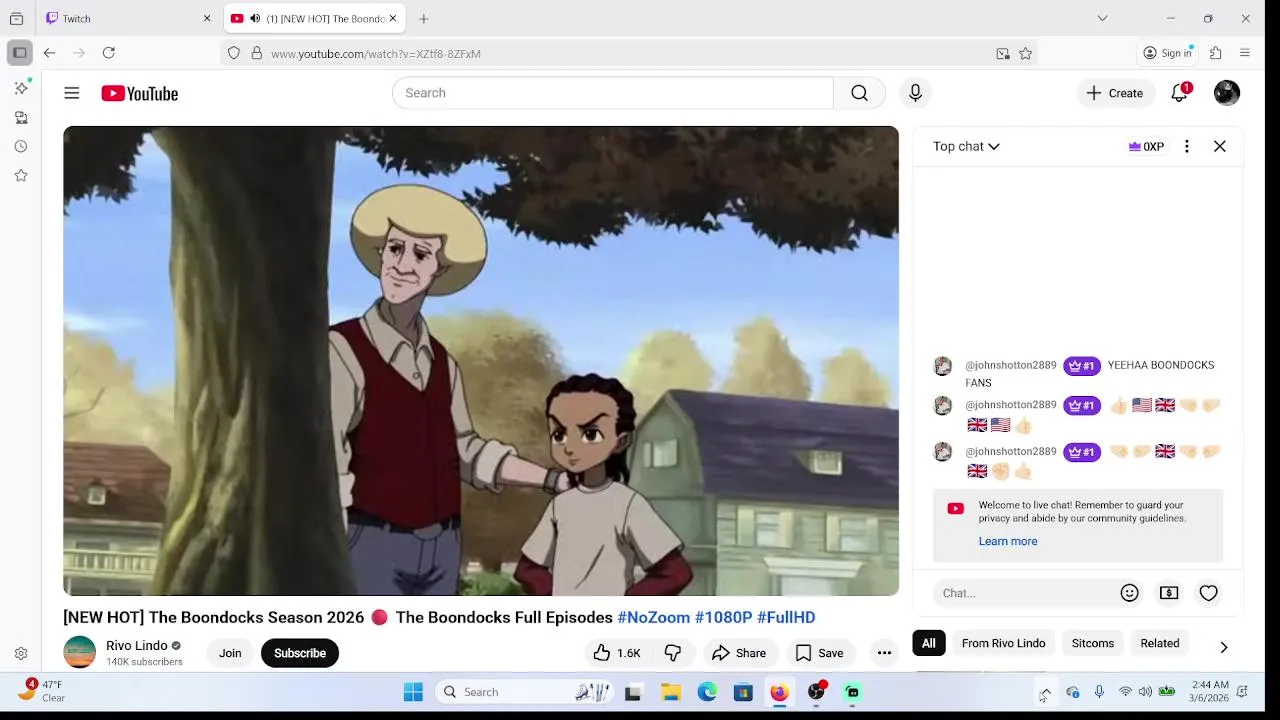The width and height of the screenshot is (1280, 720).
Task: Open the #1080P hashtag link
Action: click(x=723, y=617)
